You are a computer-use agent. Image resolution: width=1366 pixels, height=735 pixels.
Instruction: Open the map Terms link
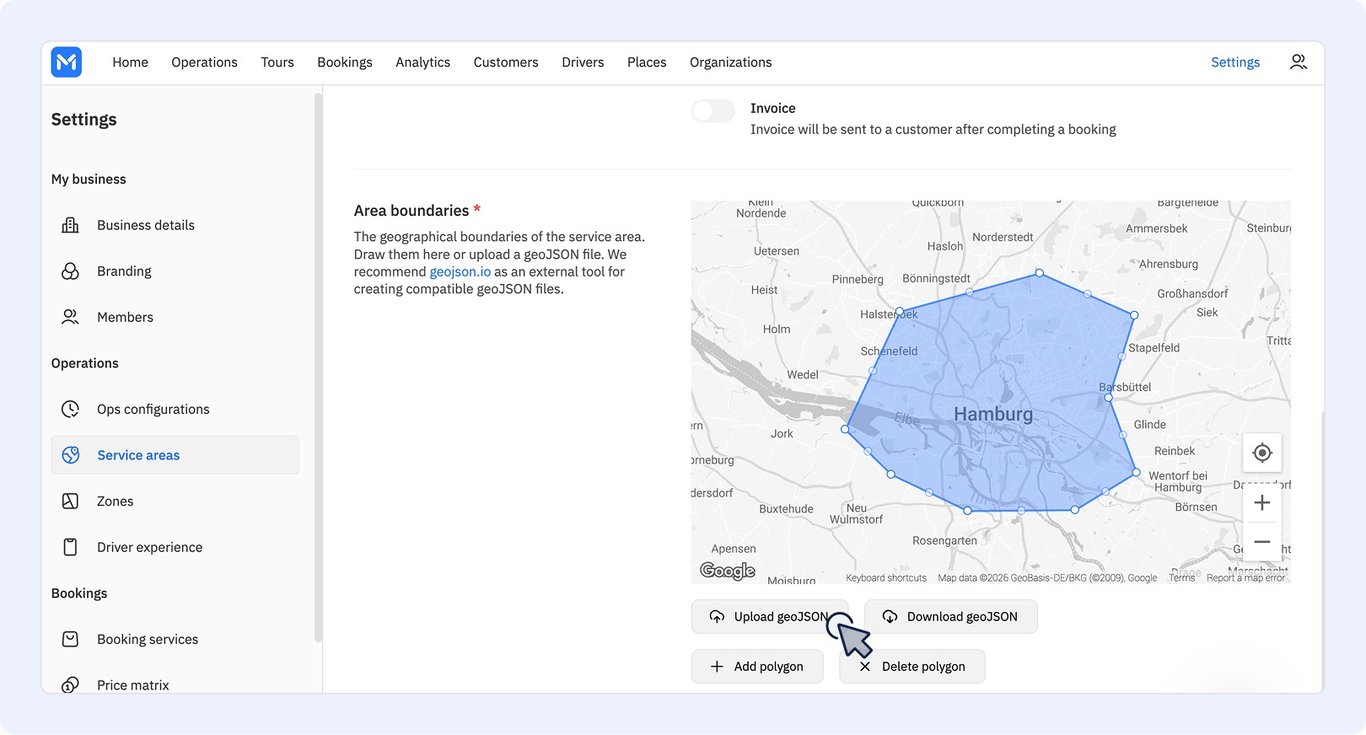coord(1182,578)
